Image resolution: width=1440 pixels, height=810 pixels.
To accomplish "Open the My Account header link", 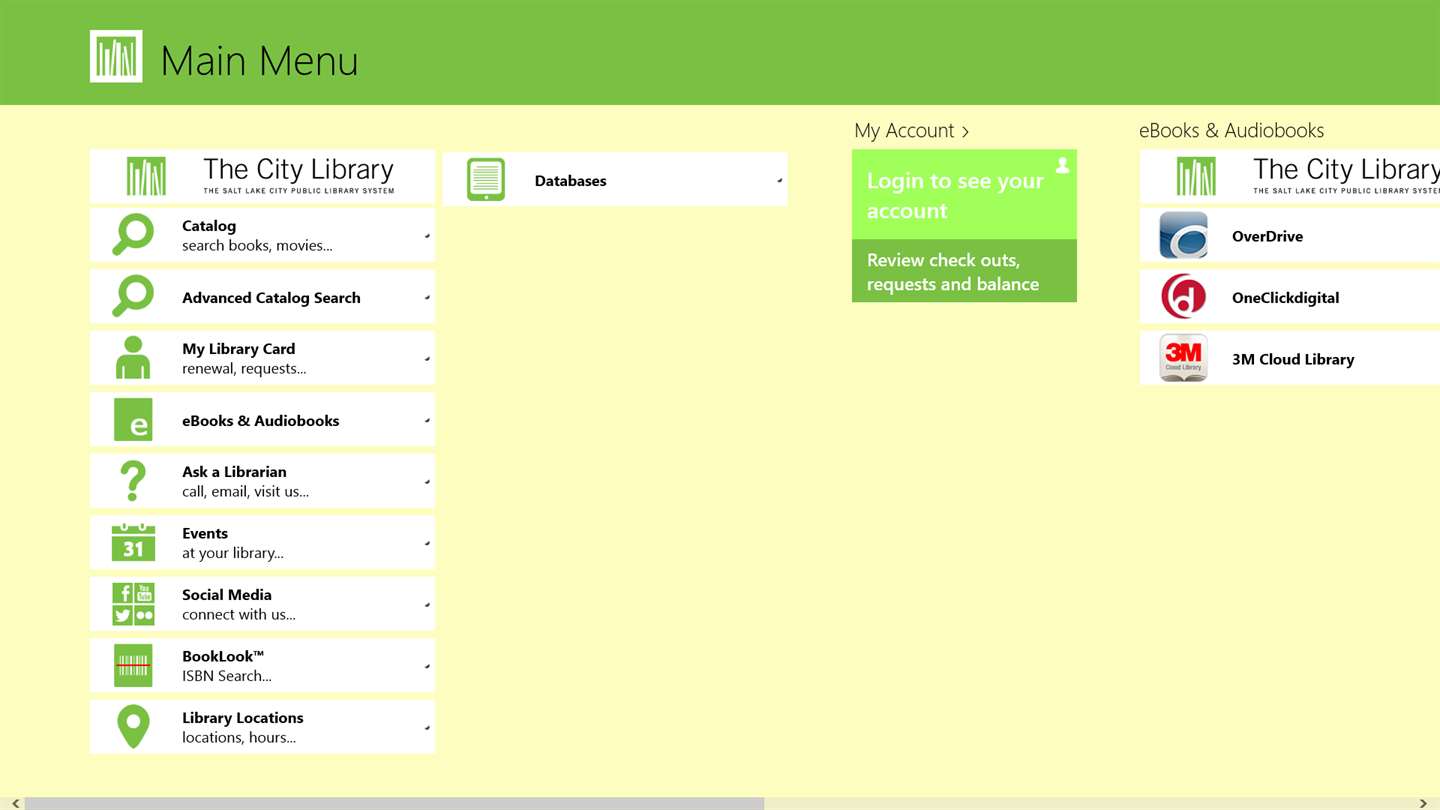I will coord(911,131).
